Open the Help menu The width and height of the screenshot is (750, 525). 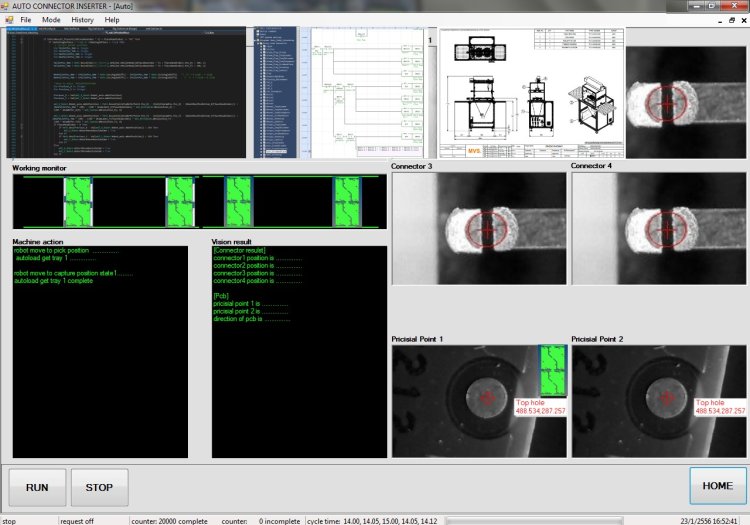click(112, 20)
